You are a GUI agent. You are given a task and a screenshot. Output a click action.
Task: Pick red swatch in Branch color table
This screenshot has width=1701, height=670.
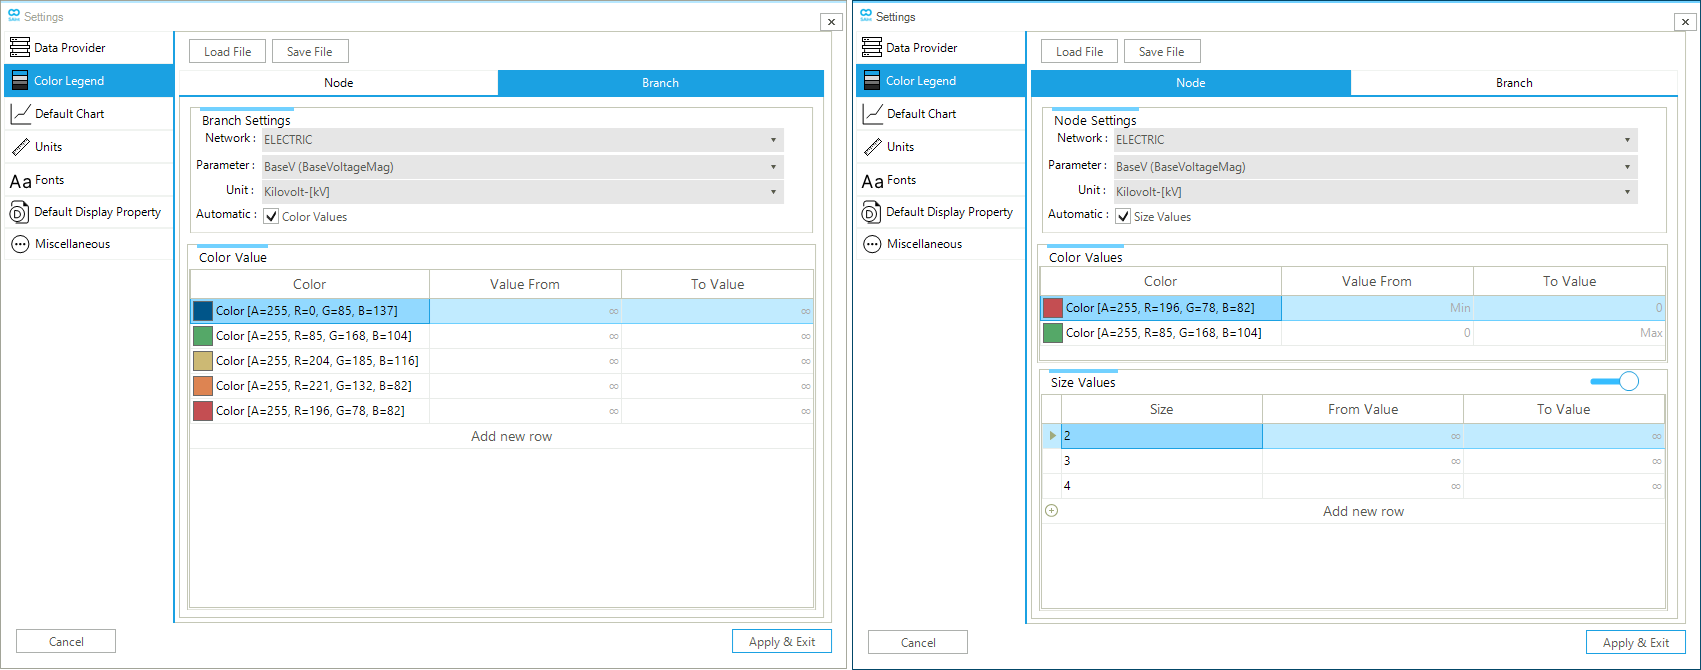tap(203, 411)
